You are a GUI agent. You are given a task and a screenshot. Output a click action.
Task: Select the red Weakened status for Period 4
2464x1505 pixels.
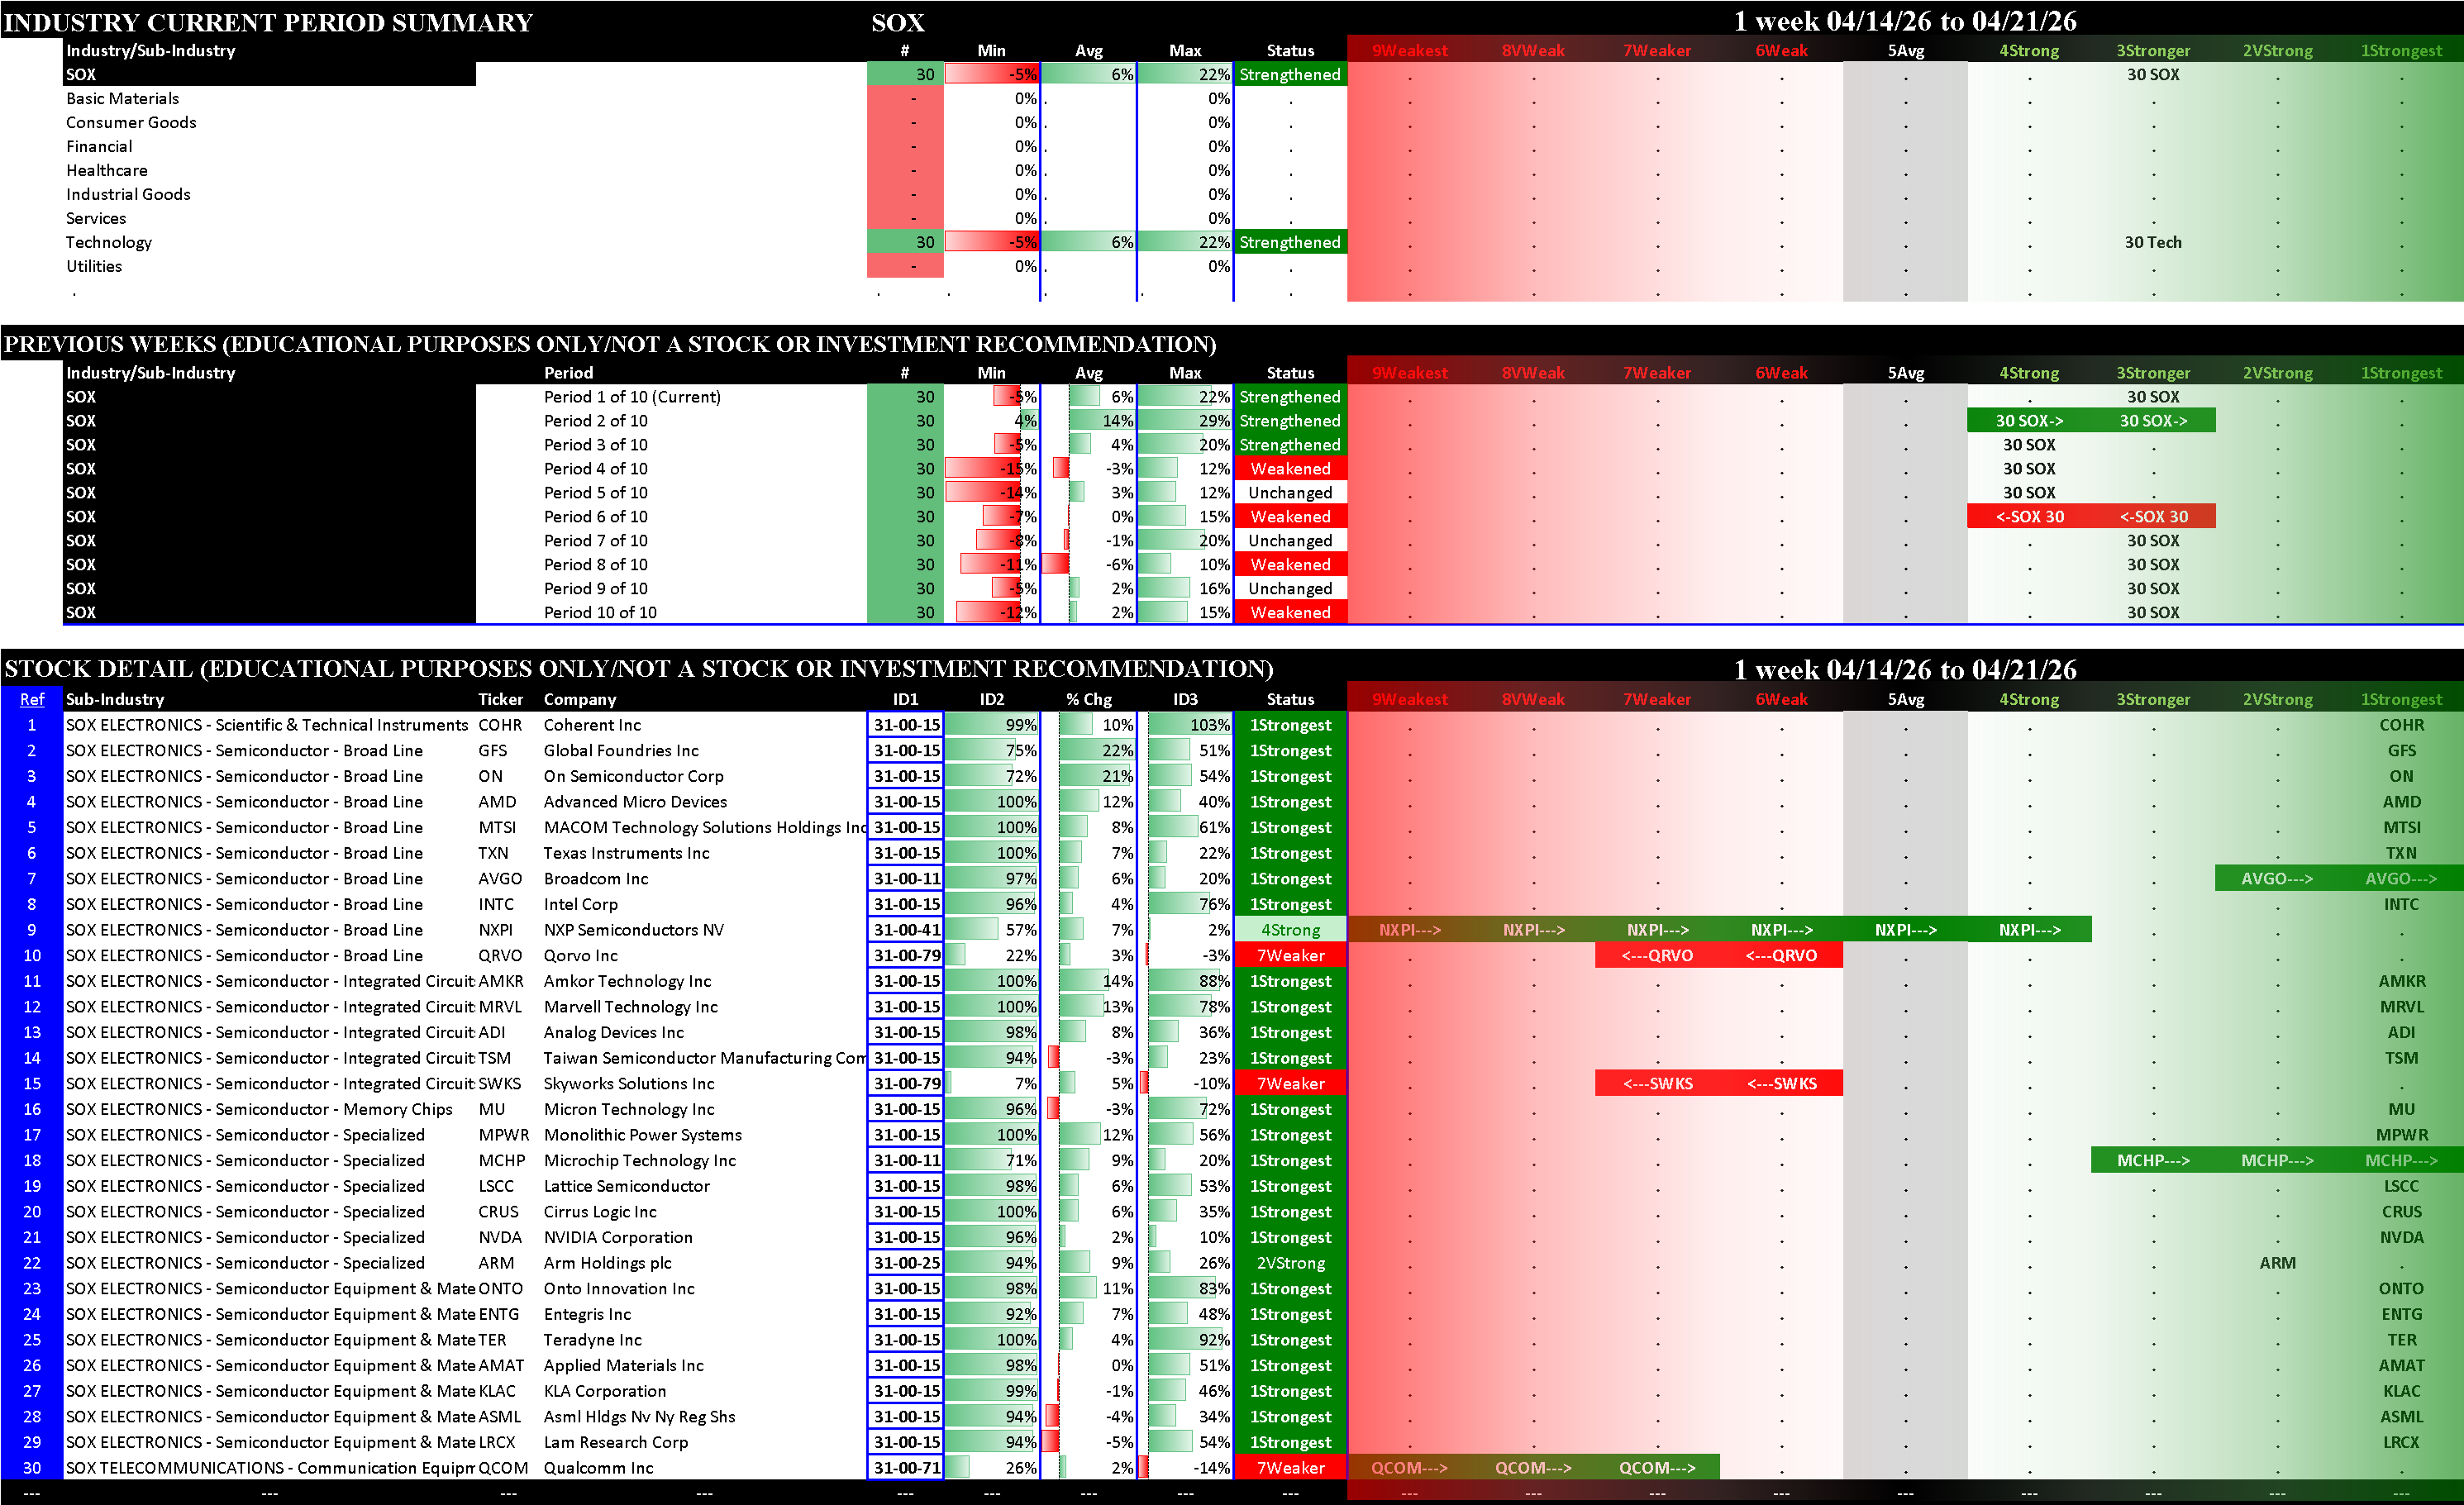point(1290,468)
